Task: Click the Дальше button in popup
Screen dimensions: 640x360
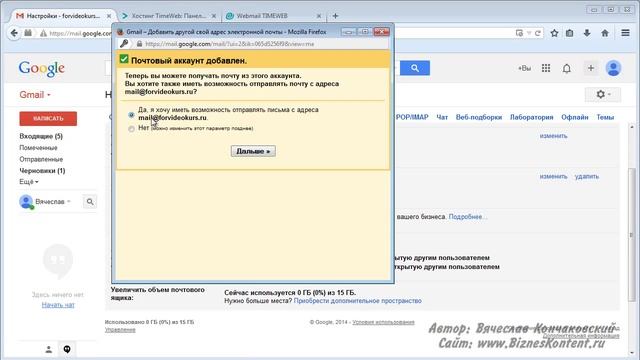Action: pos(253,151)
